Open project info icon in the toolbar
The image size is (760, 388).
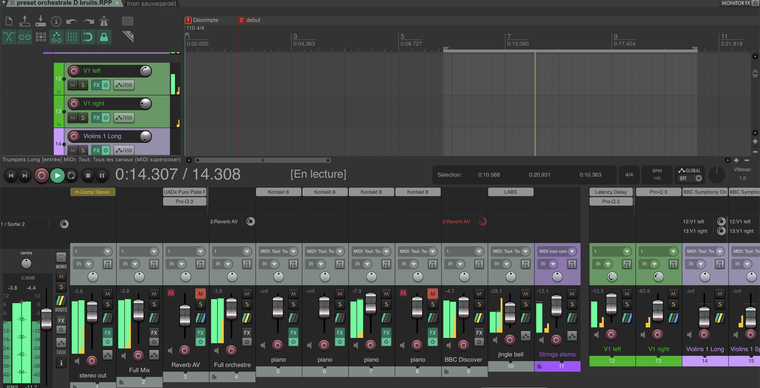pos(56,21)
